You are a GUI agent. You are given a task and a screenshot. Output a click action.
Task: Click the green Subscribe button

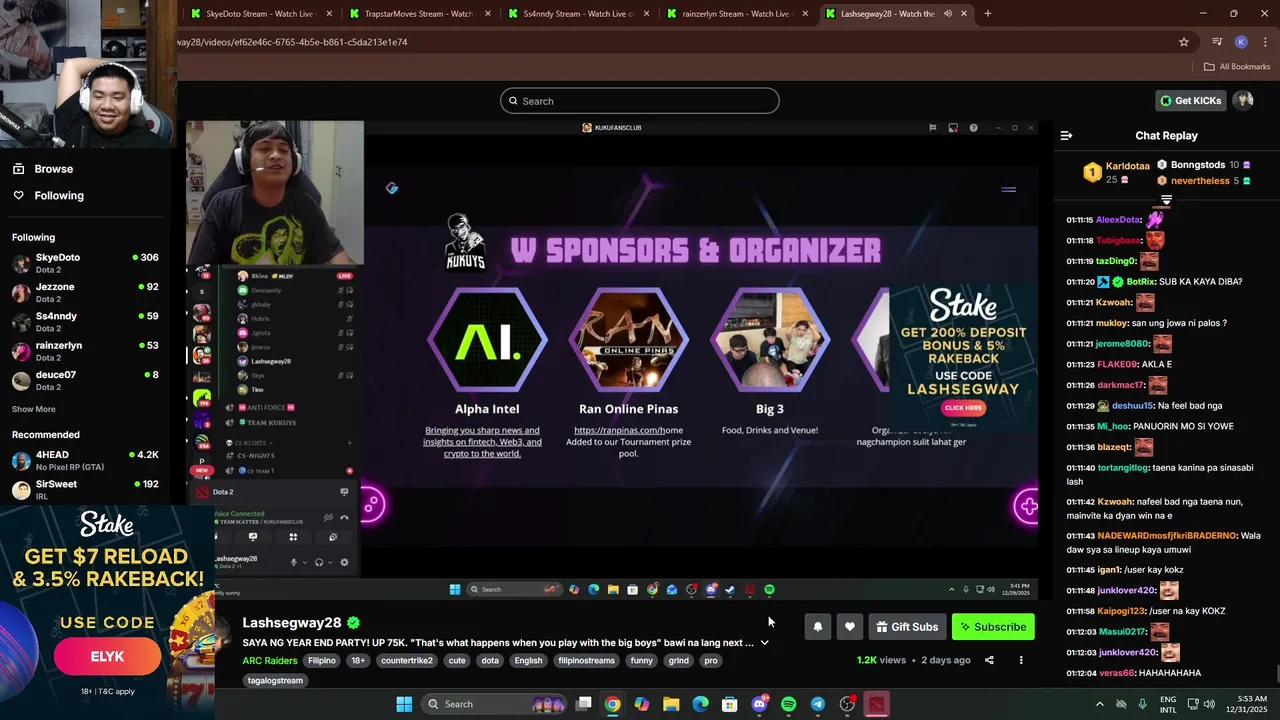(x=993, y=627)
